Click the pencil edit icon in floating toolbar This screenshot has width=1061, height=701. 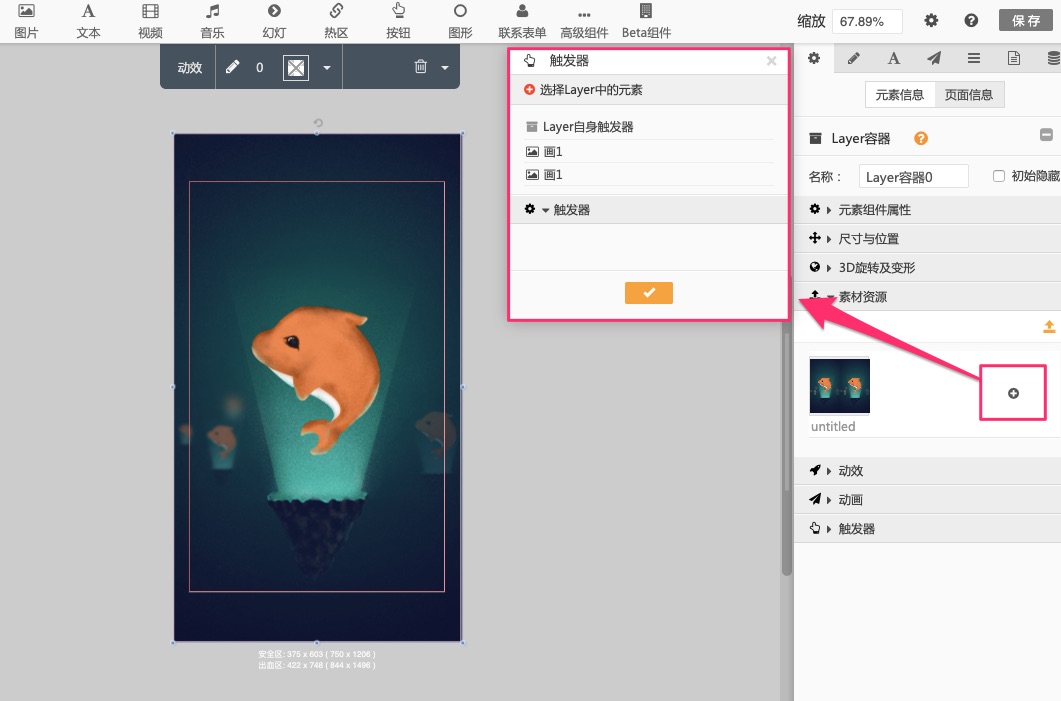point(232,66)
